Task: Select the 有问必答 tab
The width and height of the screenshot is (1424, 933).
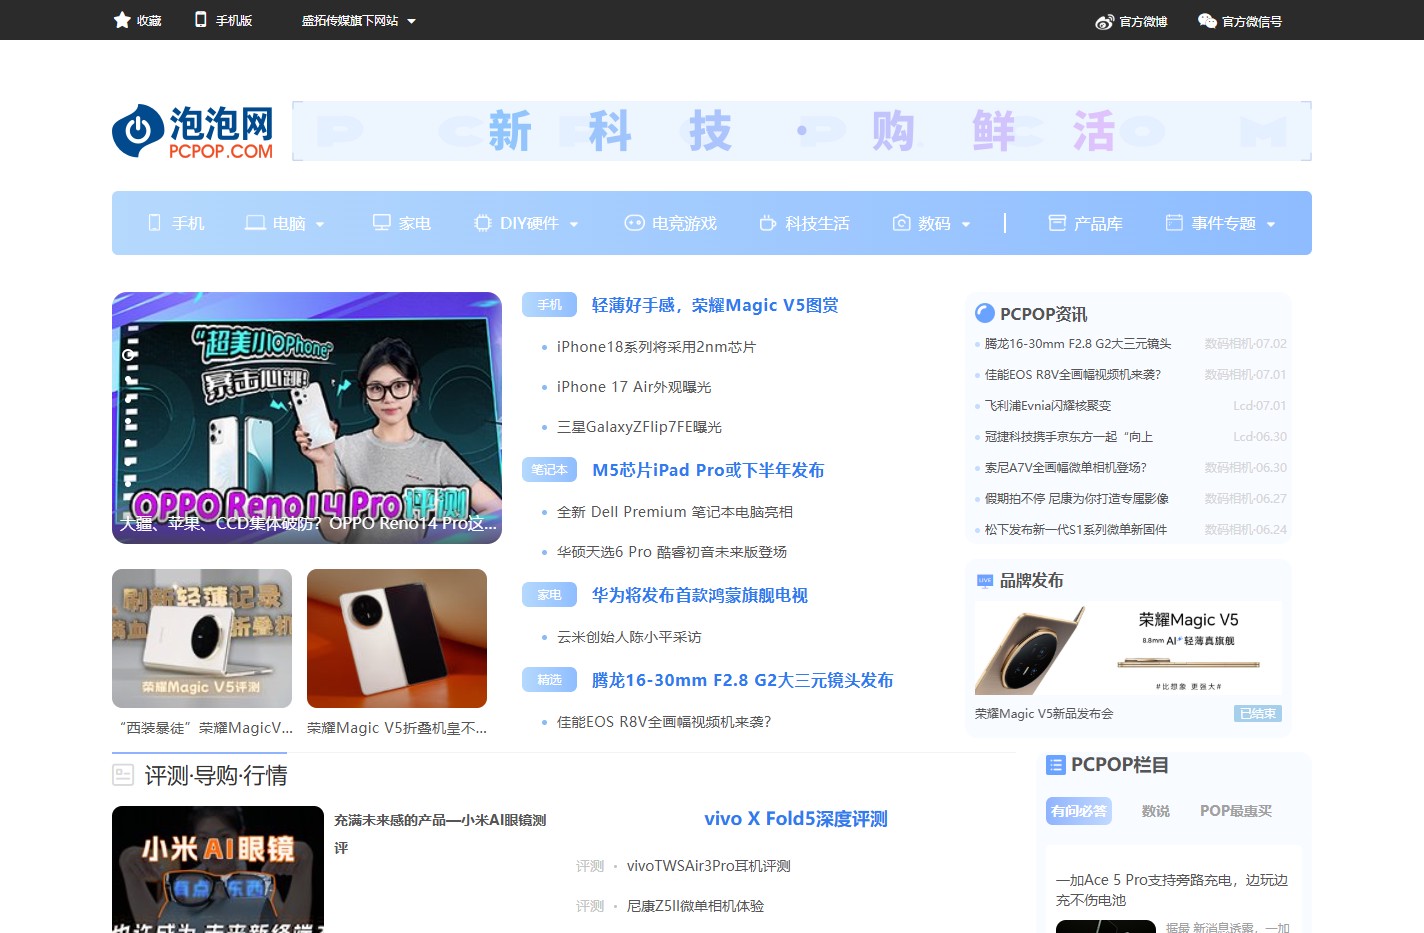Action: [x=1079, y=811]
